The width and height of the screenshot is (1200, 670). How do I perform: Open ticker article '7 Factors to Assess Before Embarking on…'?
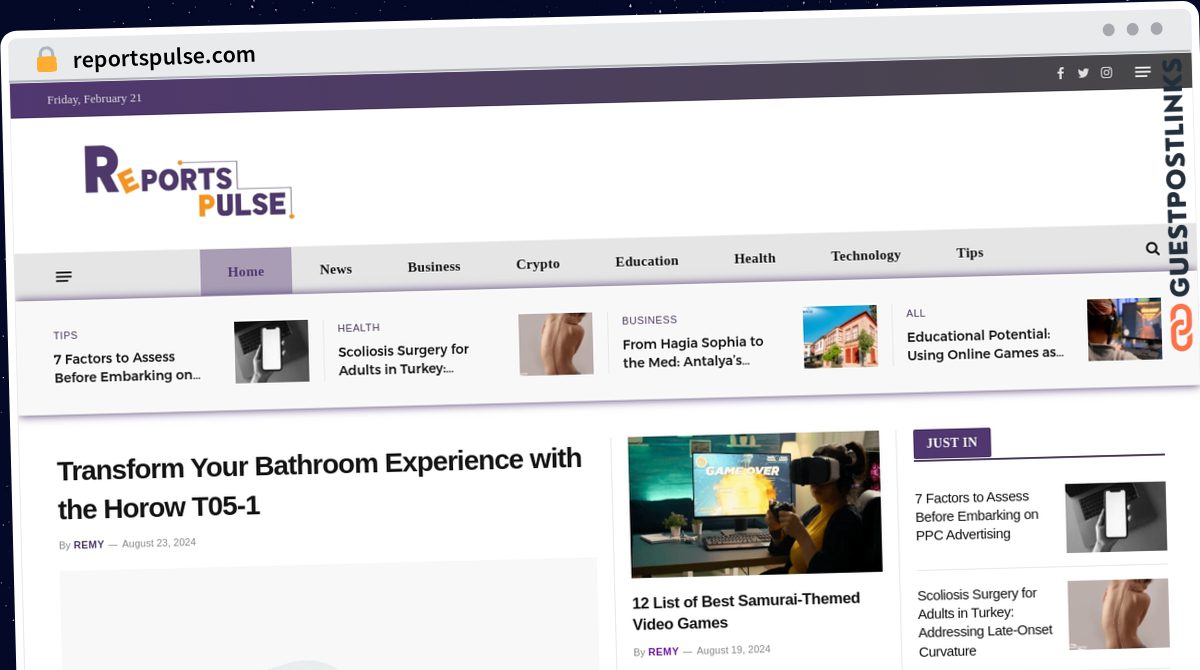(x=127, y=367)
